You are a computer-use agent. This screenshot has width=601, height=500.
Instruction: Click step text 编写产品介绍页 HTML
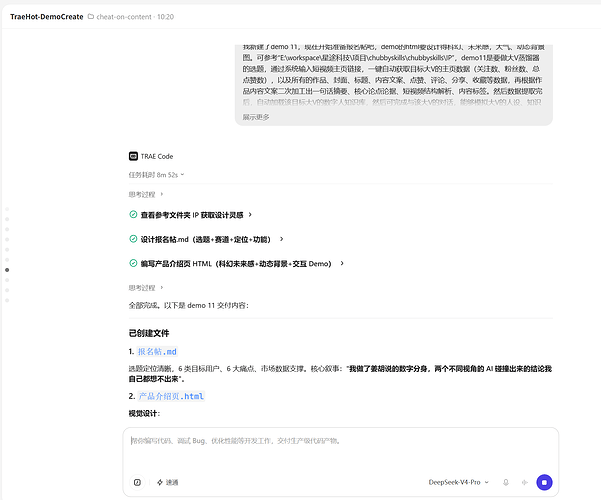[236, 263]
